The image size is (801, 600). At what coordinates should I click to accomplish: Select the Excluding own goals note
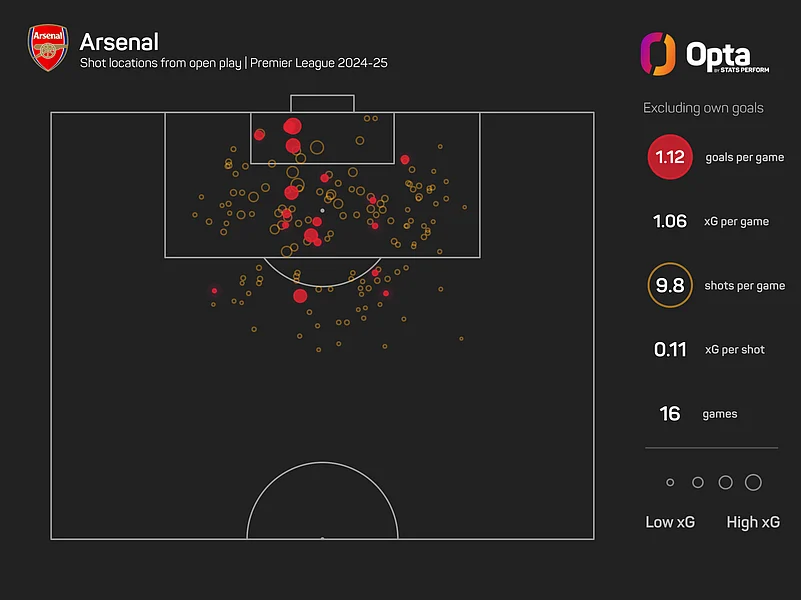[x=703, y=108]
